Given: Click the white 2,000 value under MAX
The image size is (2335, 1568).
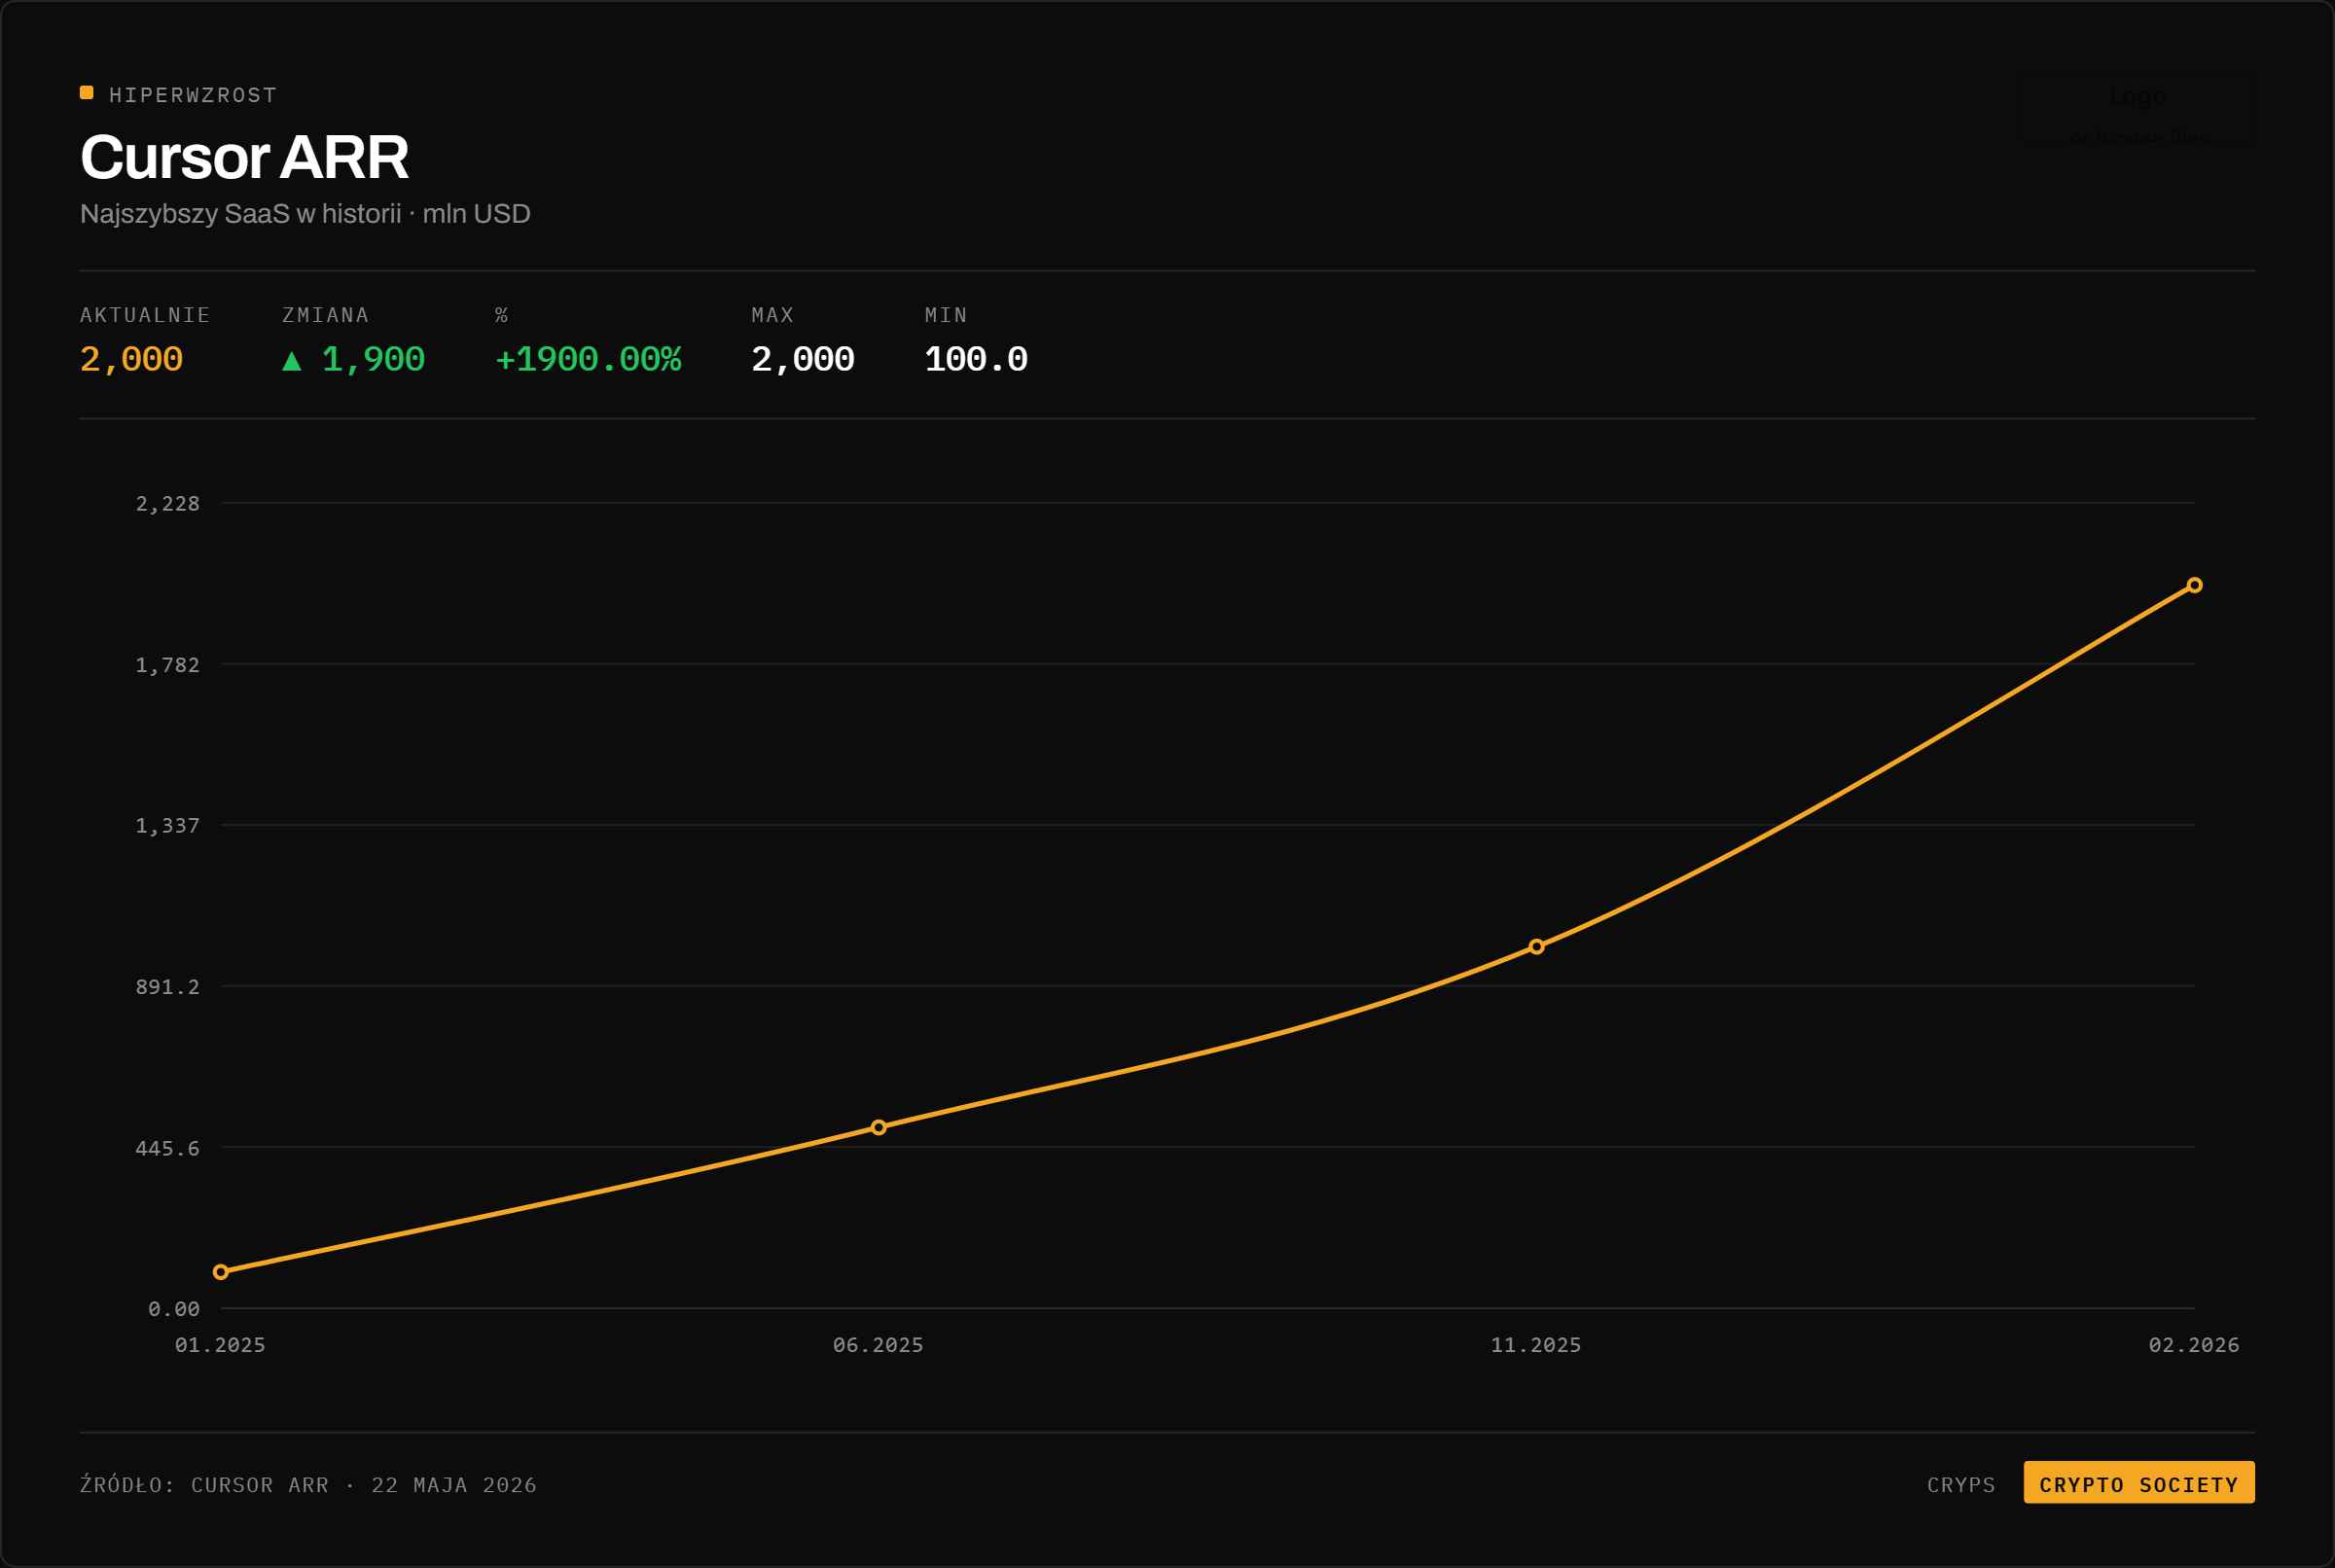Looking at the screenshot, I should click(x=802, y=360).
